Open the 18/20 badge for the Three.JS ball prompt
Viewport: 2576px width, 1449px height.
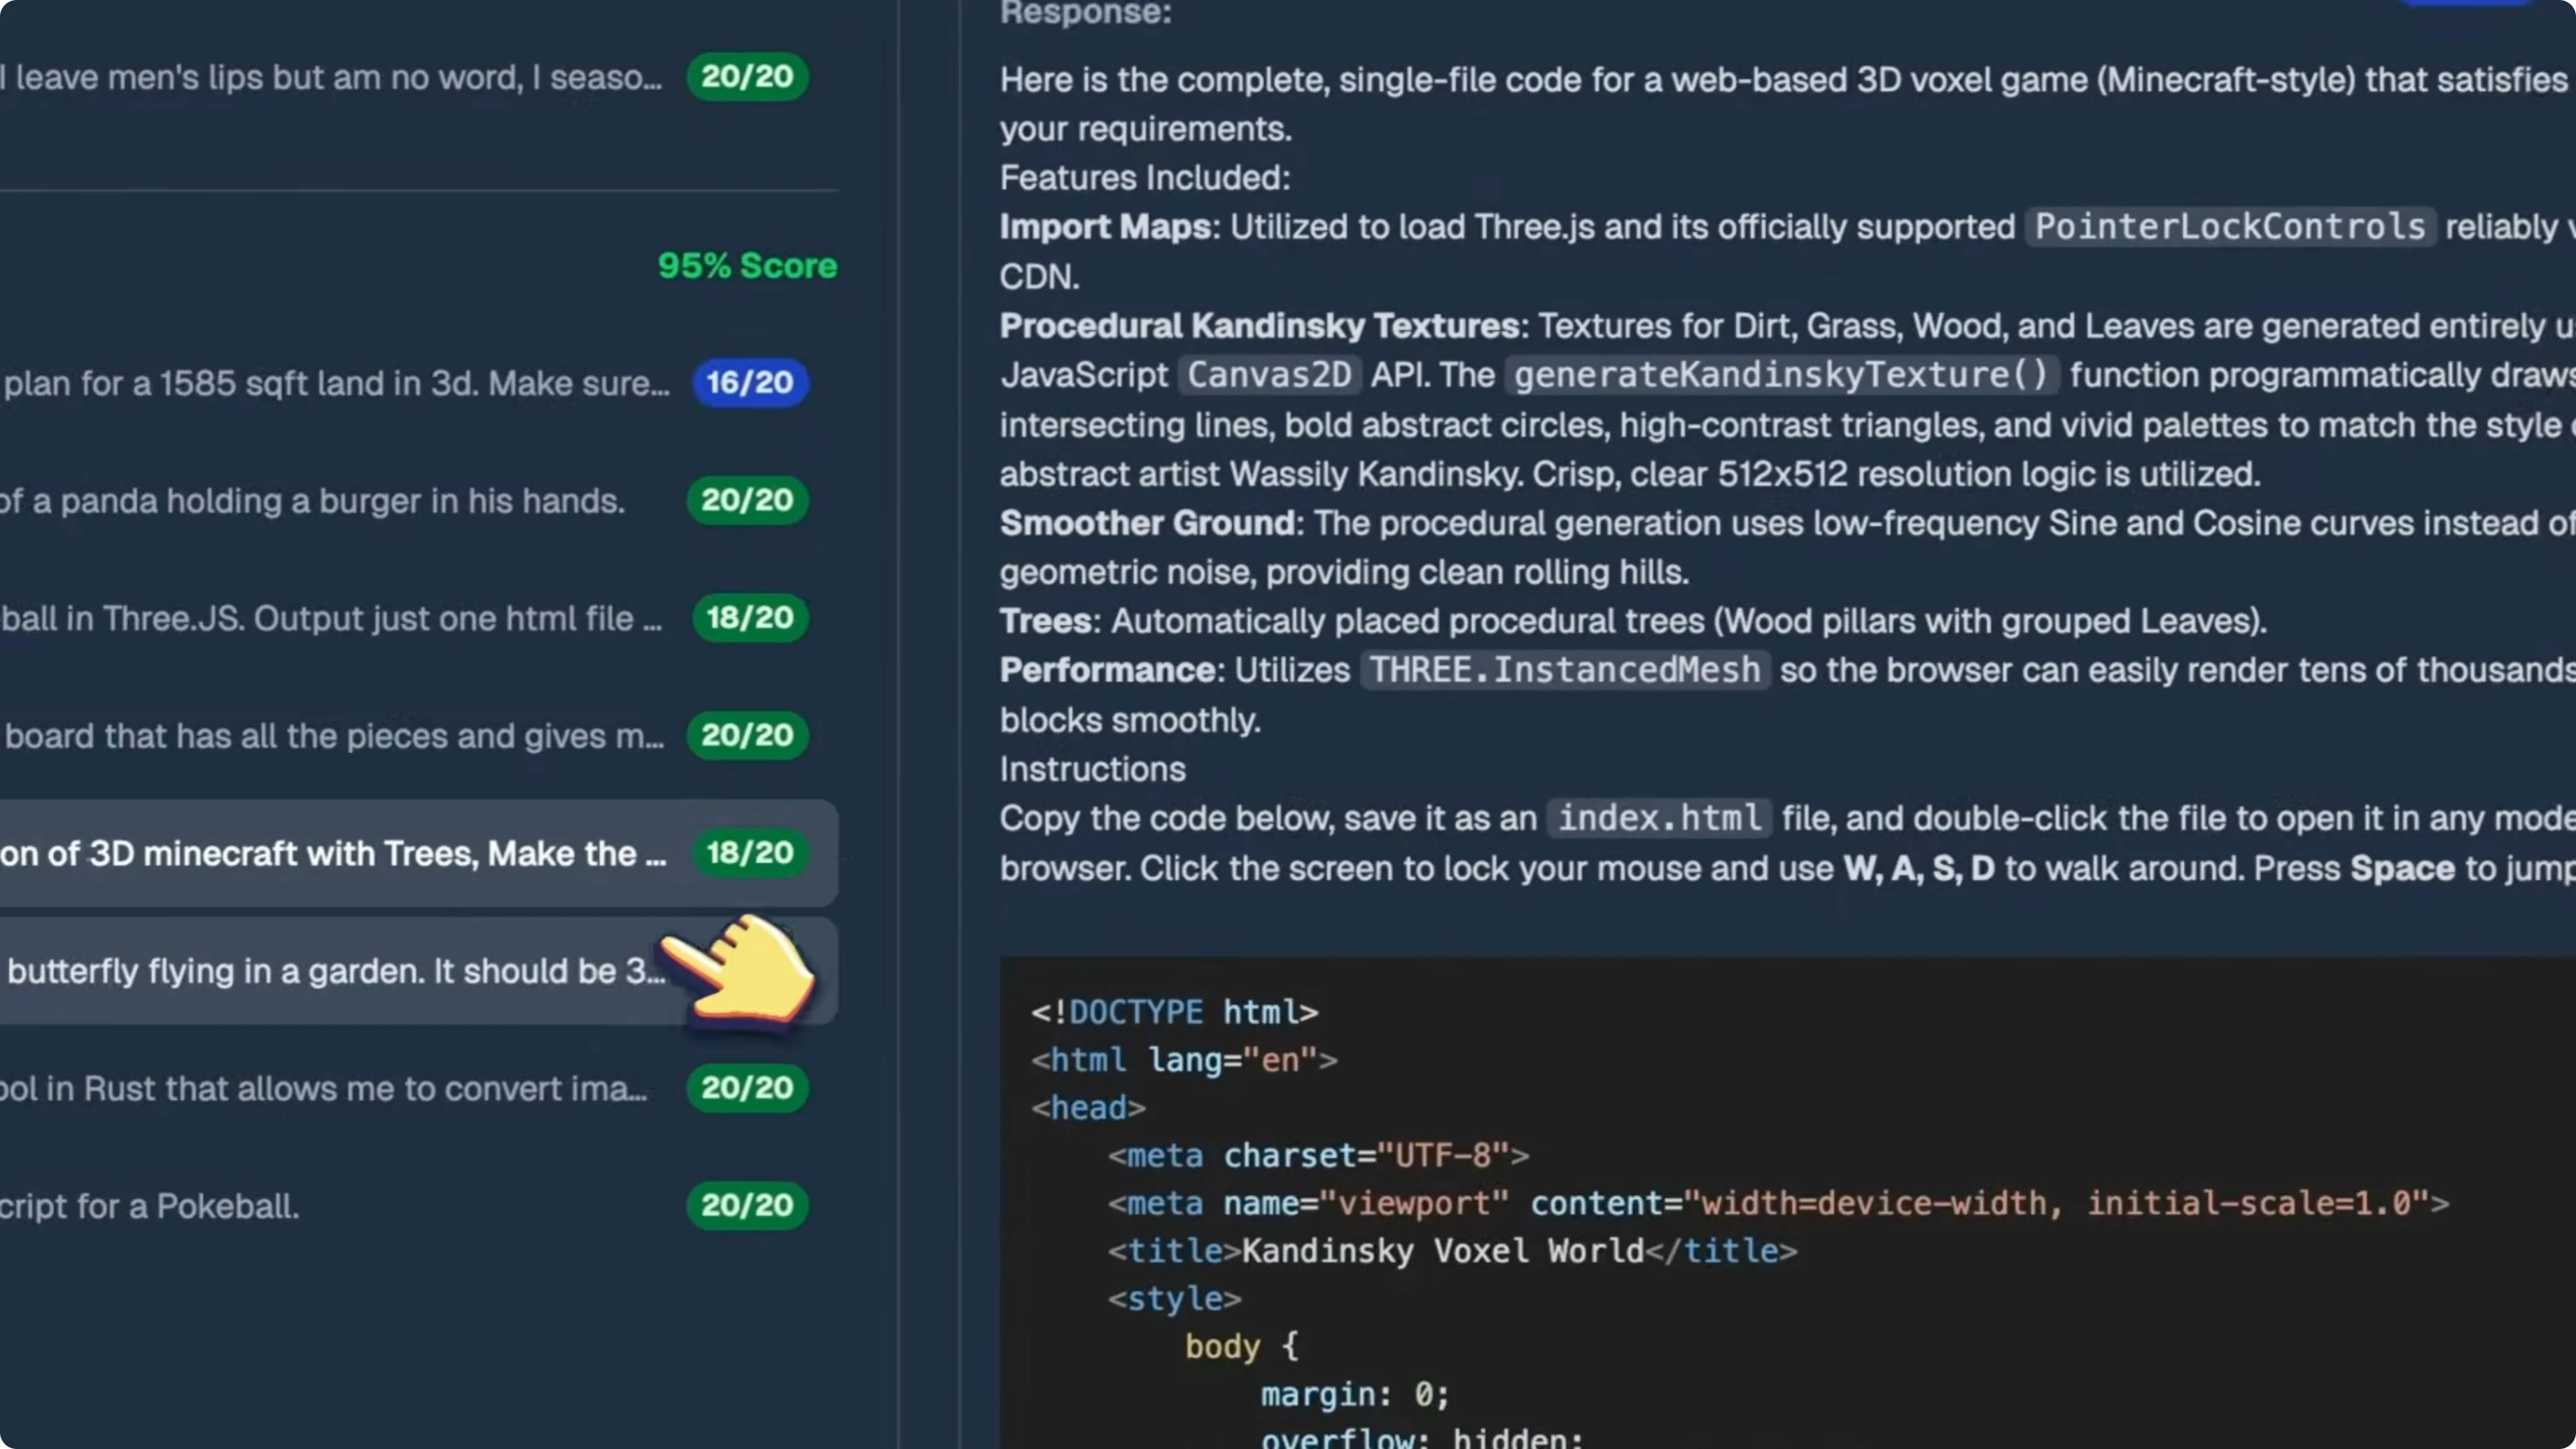point(749,618)
